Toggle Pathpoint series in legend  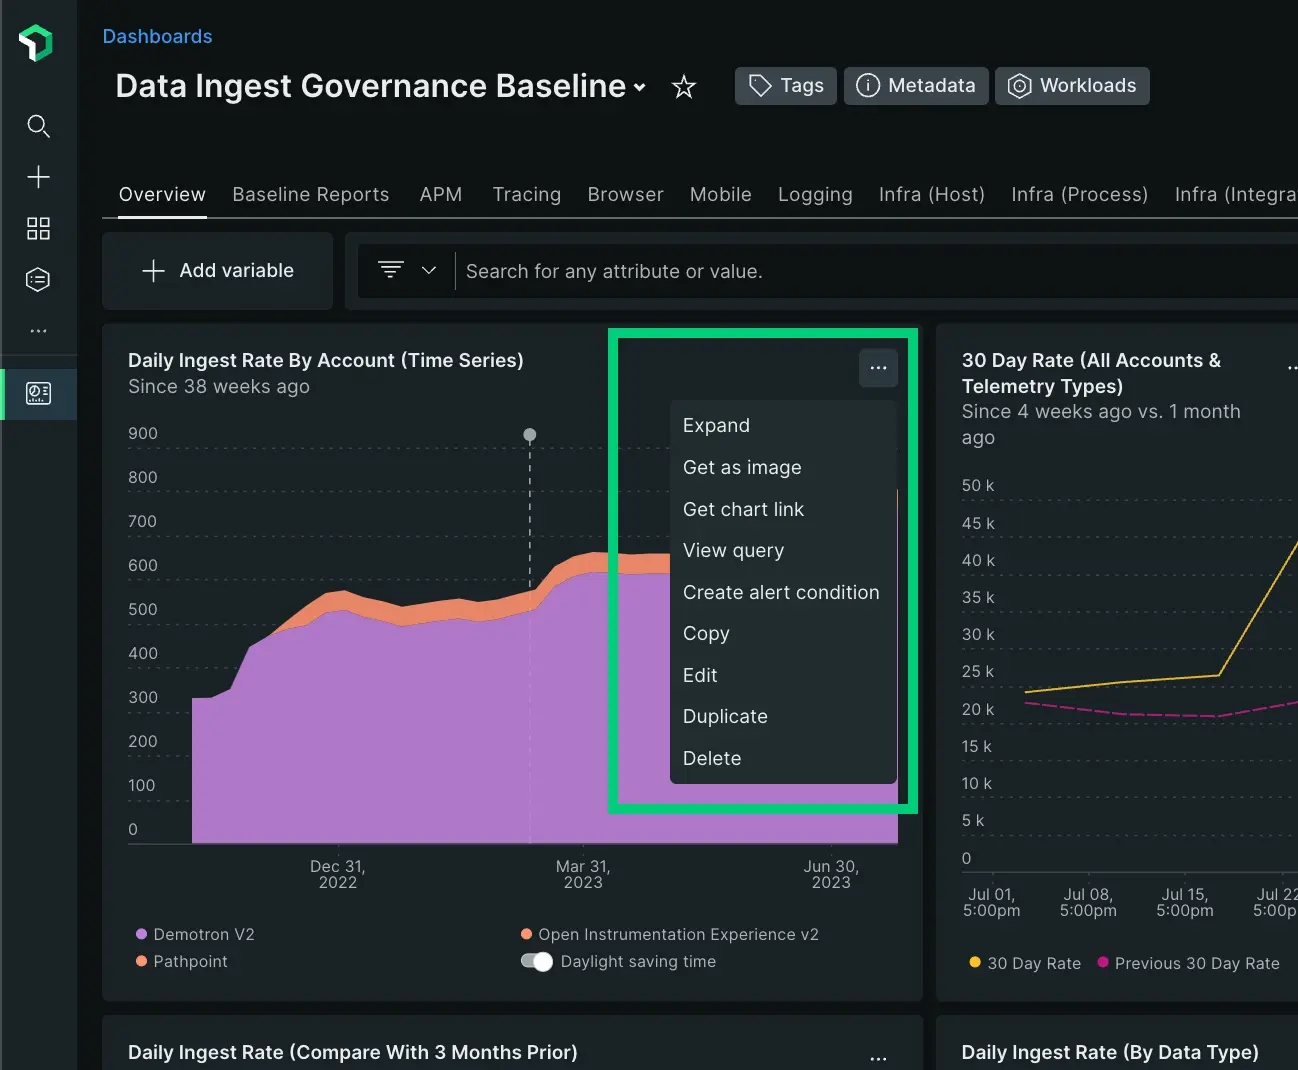click(x=182, y=961)
